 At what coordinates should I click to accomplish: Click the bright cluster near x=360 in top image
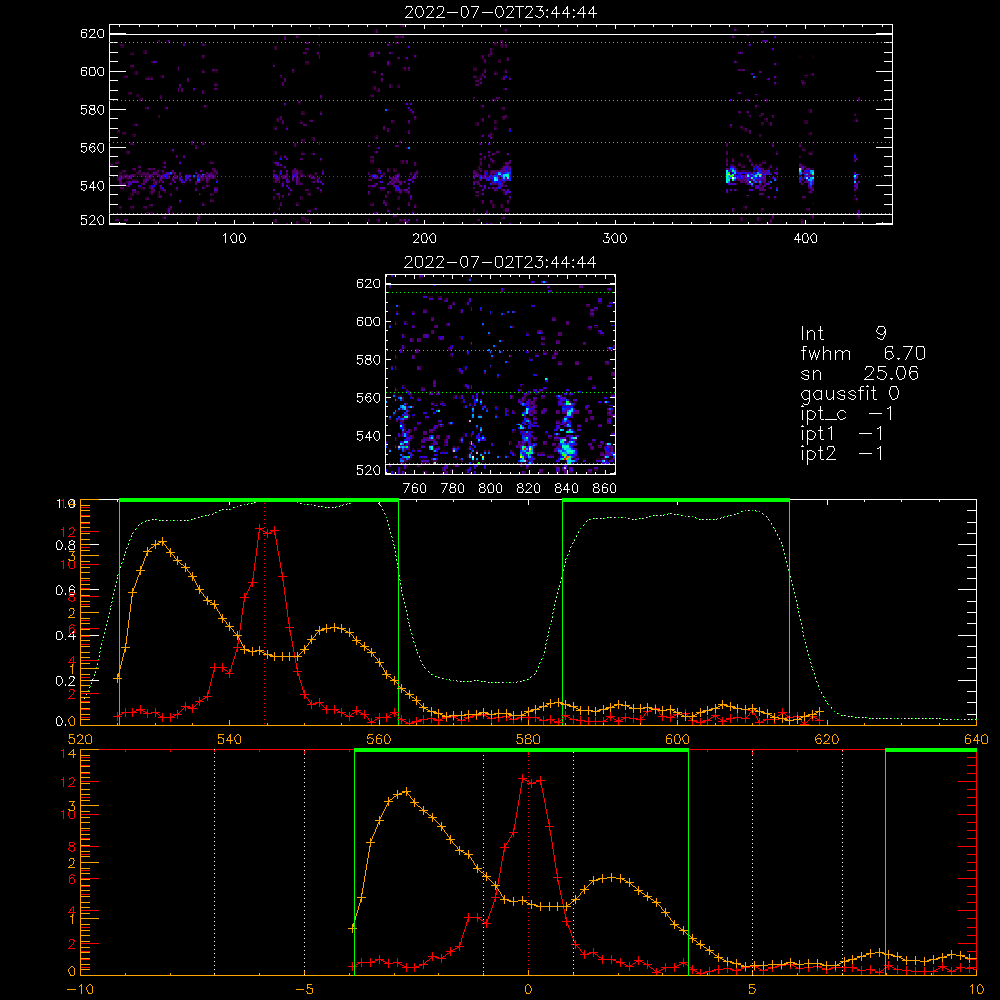[x=731, y=175]
